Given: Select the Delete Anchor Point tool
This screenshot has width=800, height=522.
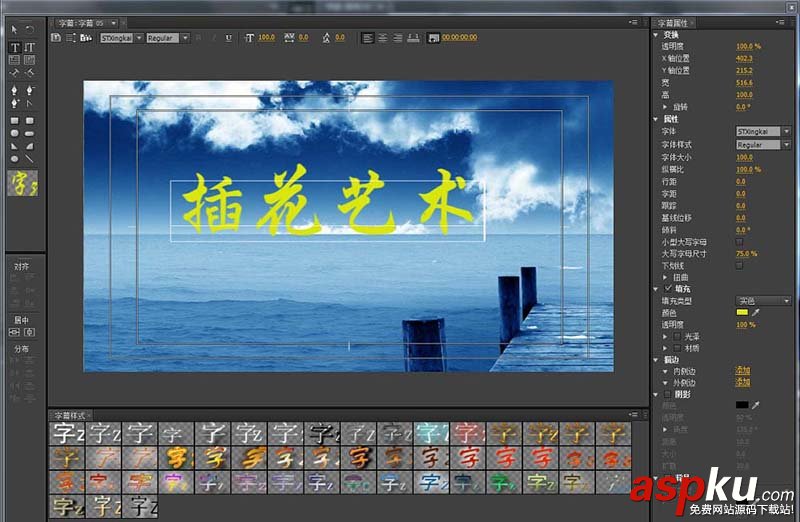Looking at the screenshot, I should click(30, 90).
